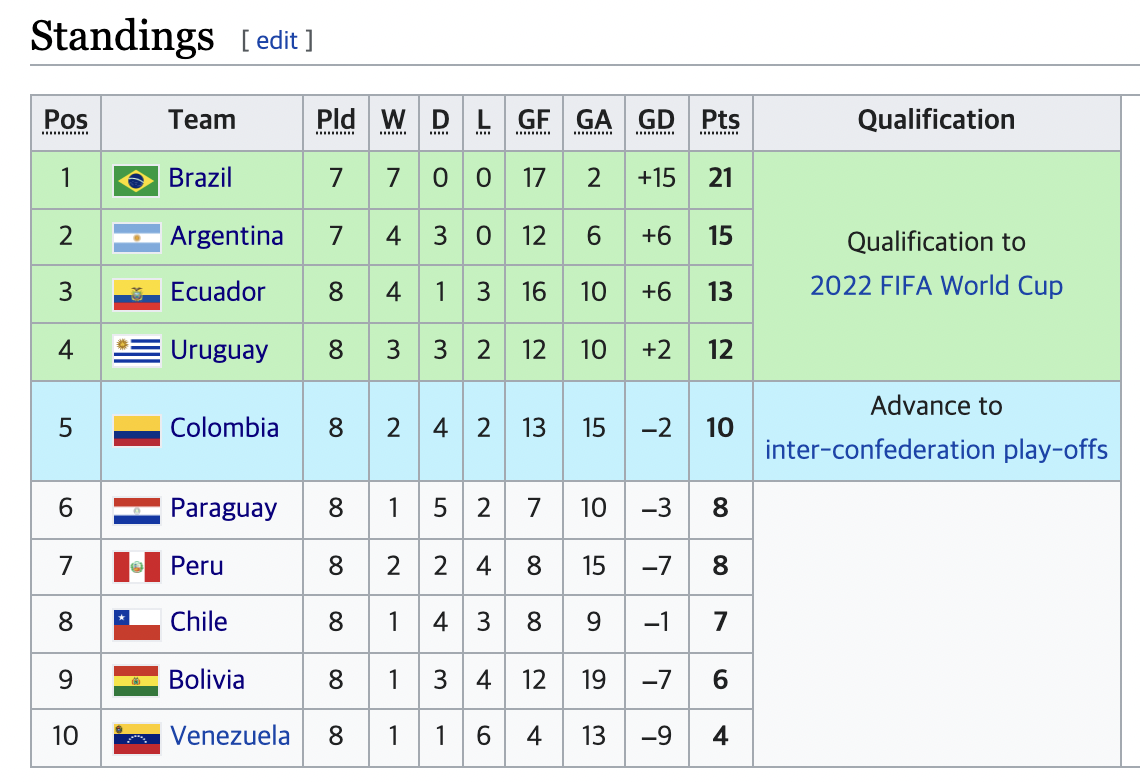Click the Pld column header abbreviation

[336, 120]
